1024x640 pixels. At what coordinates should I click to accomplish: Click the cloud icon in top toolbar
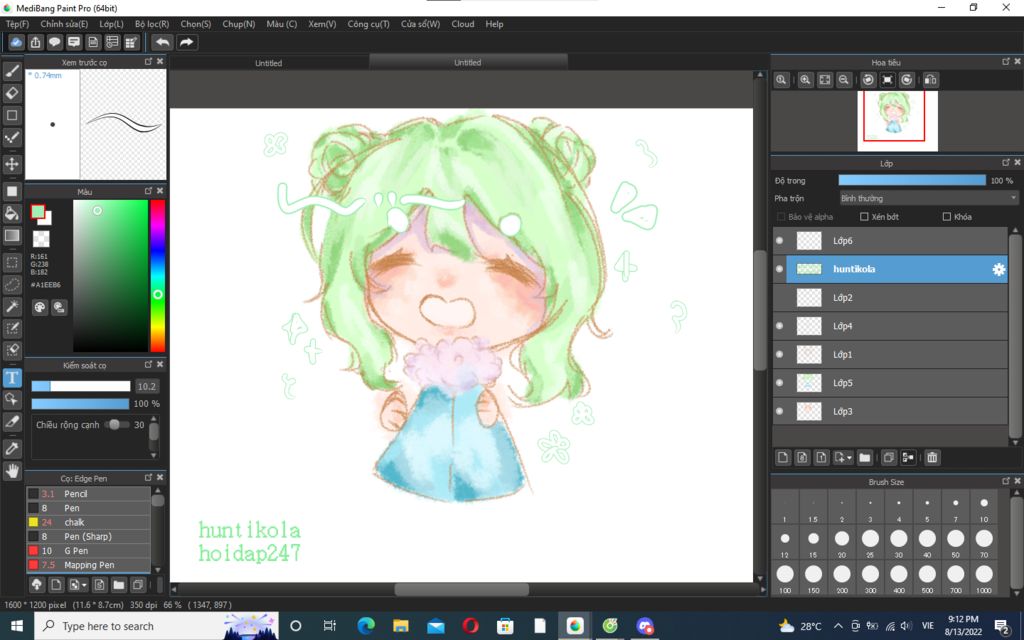click(x=16, y=42)
